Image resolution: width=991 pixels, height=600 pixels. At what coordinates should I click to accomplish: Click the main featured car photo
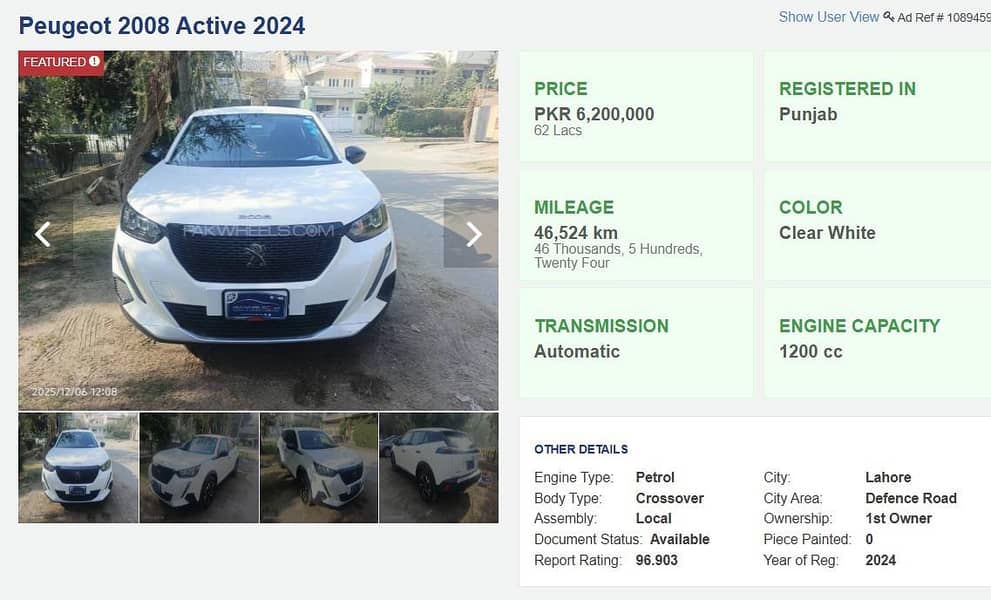point(257,230)
